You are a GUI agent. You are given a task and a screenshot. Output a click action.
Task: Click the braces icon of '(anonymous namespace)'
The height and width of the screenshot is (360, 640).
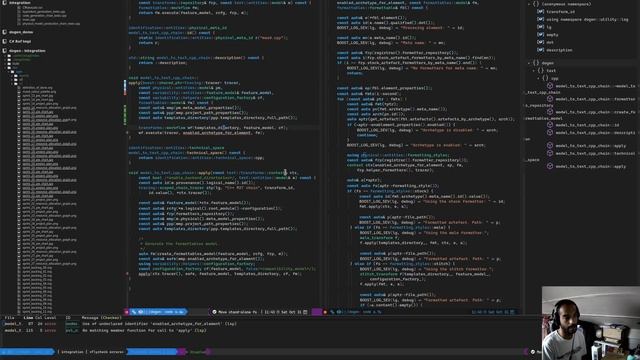tap(536, 4)
